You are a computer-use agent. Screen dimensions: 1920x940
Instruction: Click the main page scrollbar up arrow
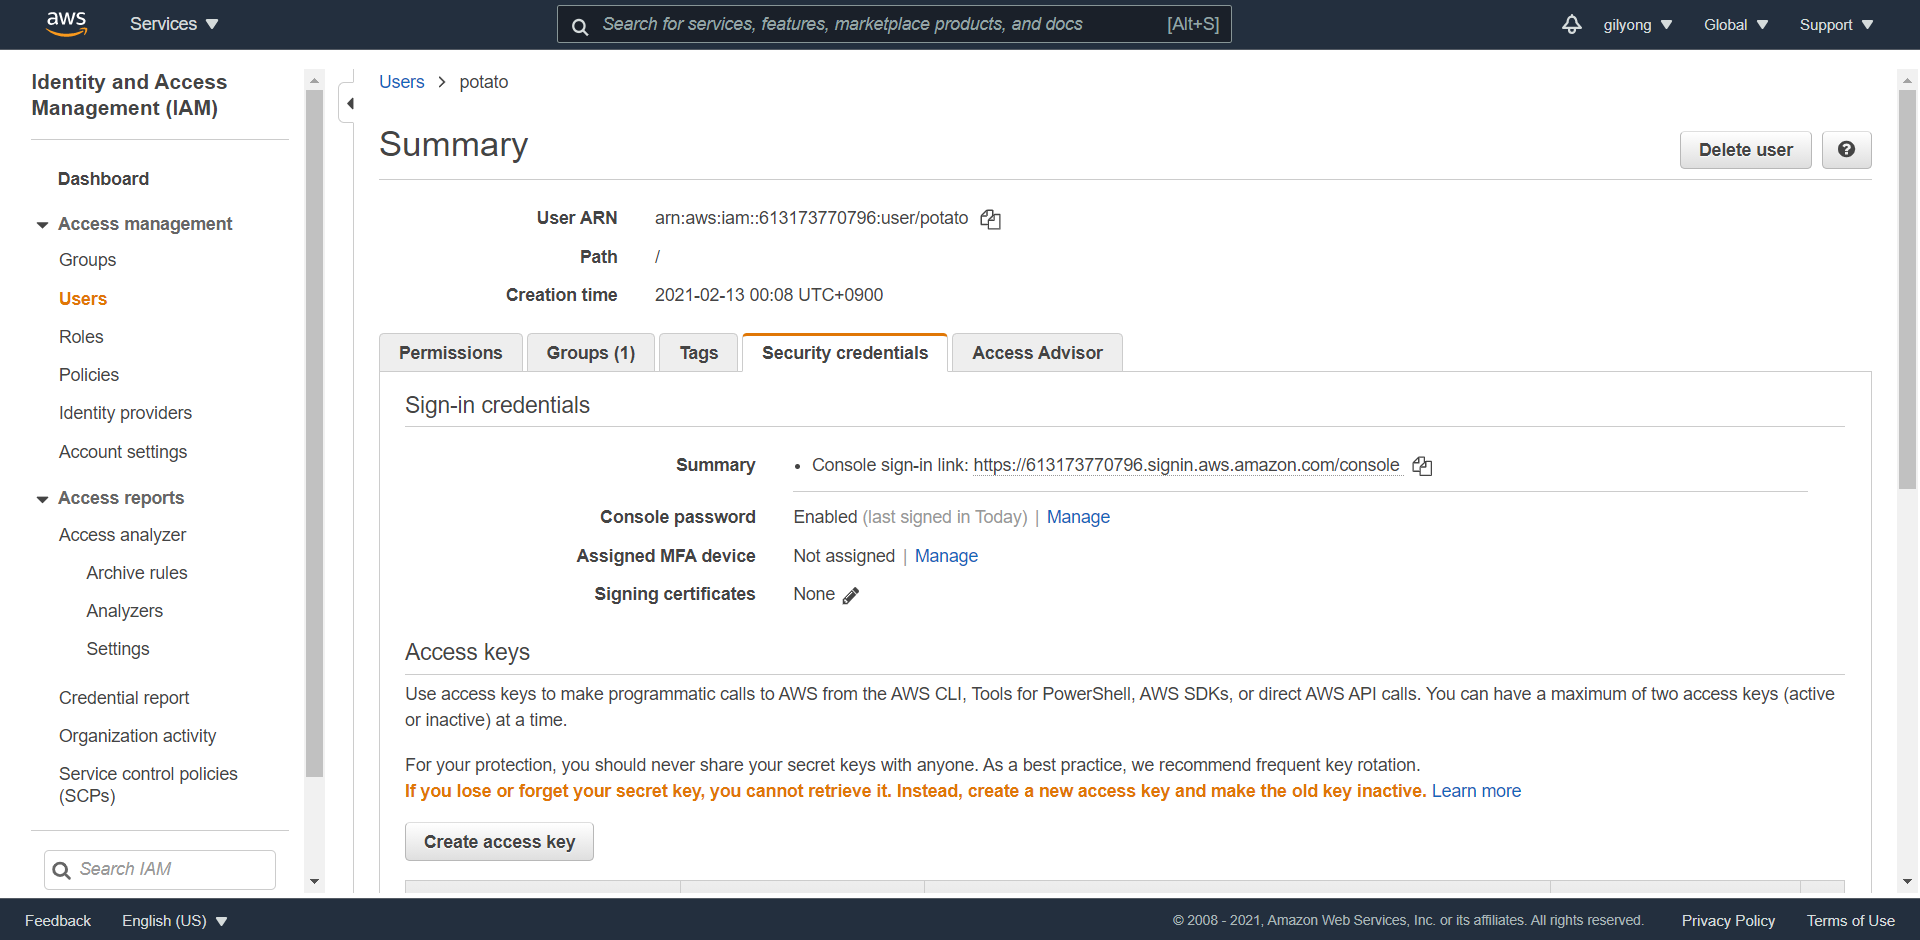tap(1907, 80)
